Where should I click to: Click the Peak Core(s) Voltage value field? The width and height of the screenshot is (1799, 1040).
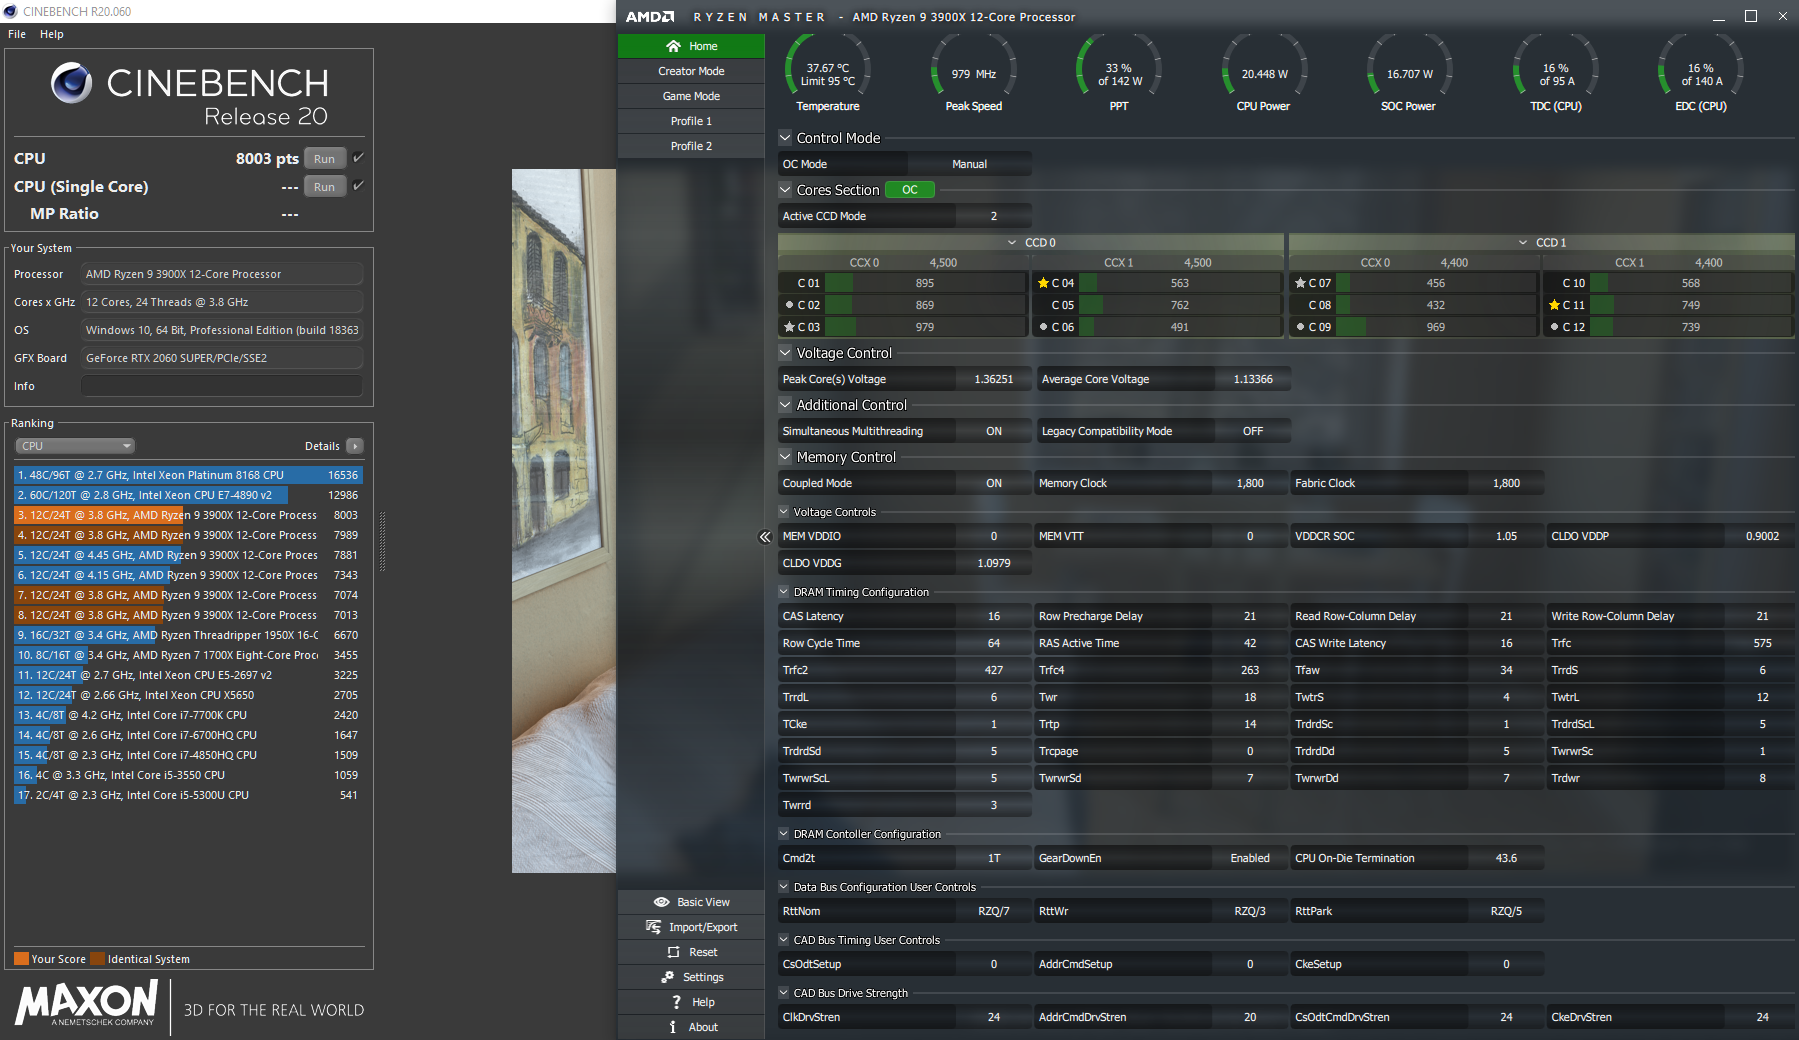[993, 379]
